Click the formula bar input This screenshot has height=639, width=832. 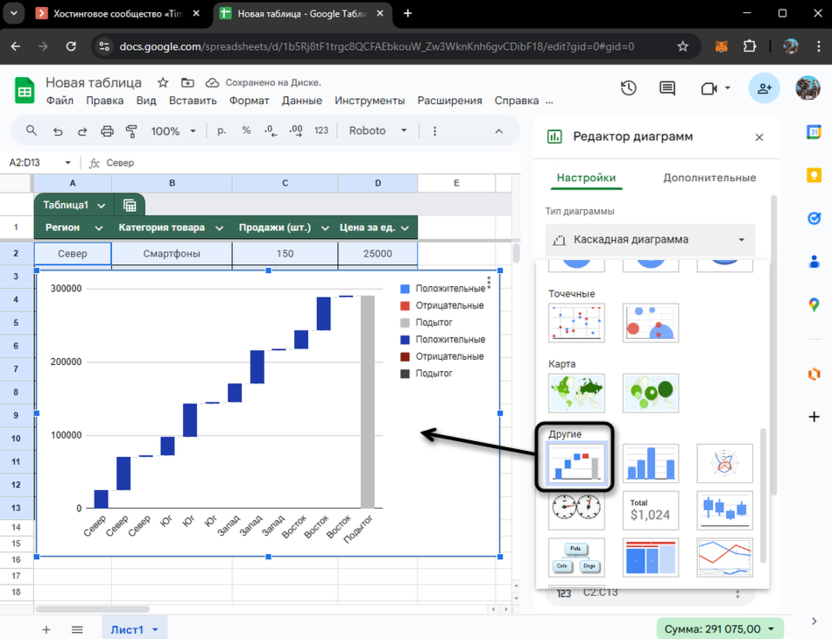pos(310,162)
